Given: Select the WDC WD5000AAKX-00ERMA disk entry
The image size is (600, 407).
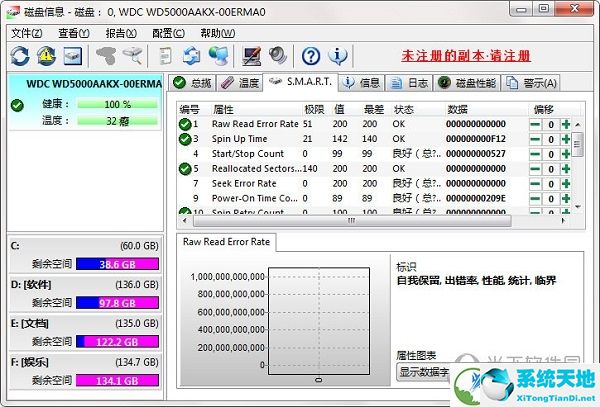Looking at the screenshot, I should tap(85, 102).
